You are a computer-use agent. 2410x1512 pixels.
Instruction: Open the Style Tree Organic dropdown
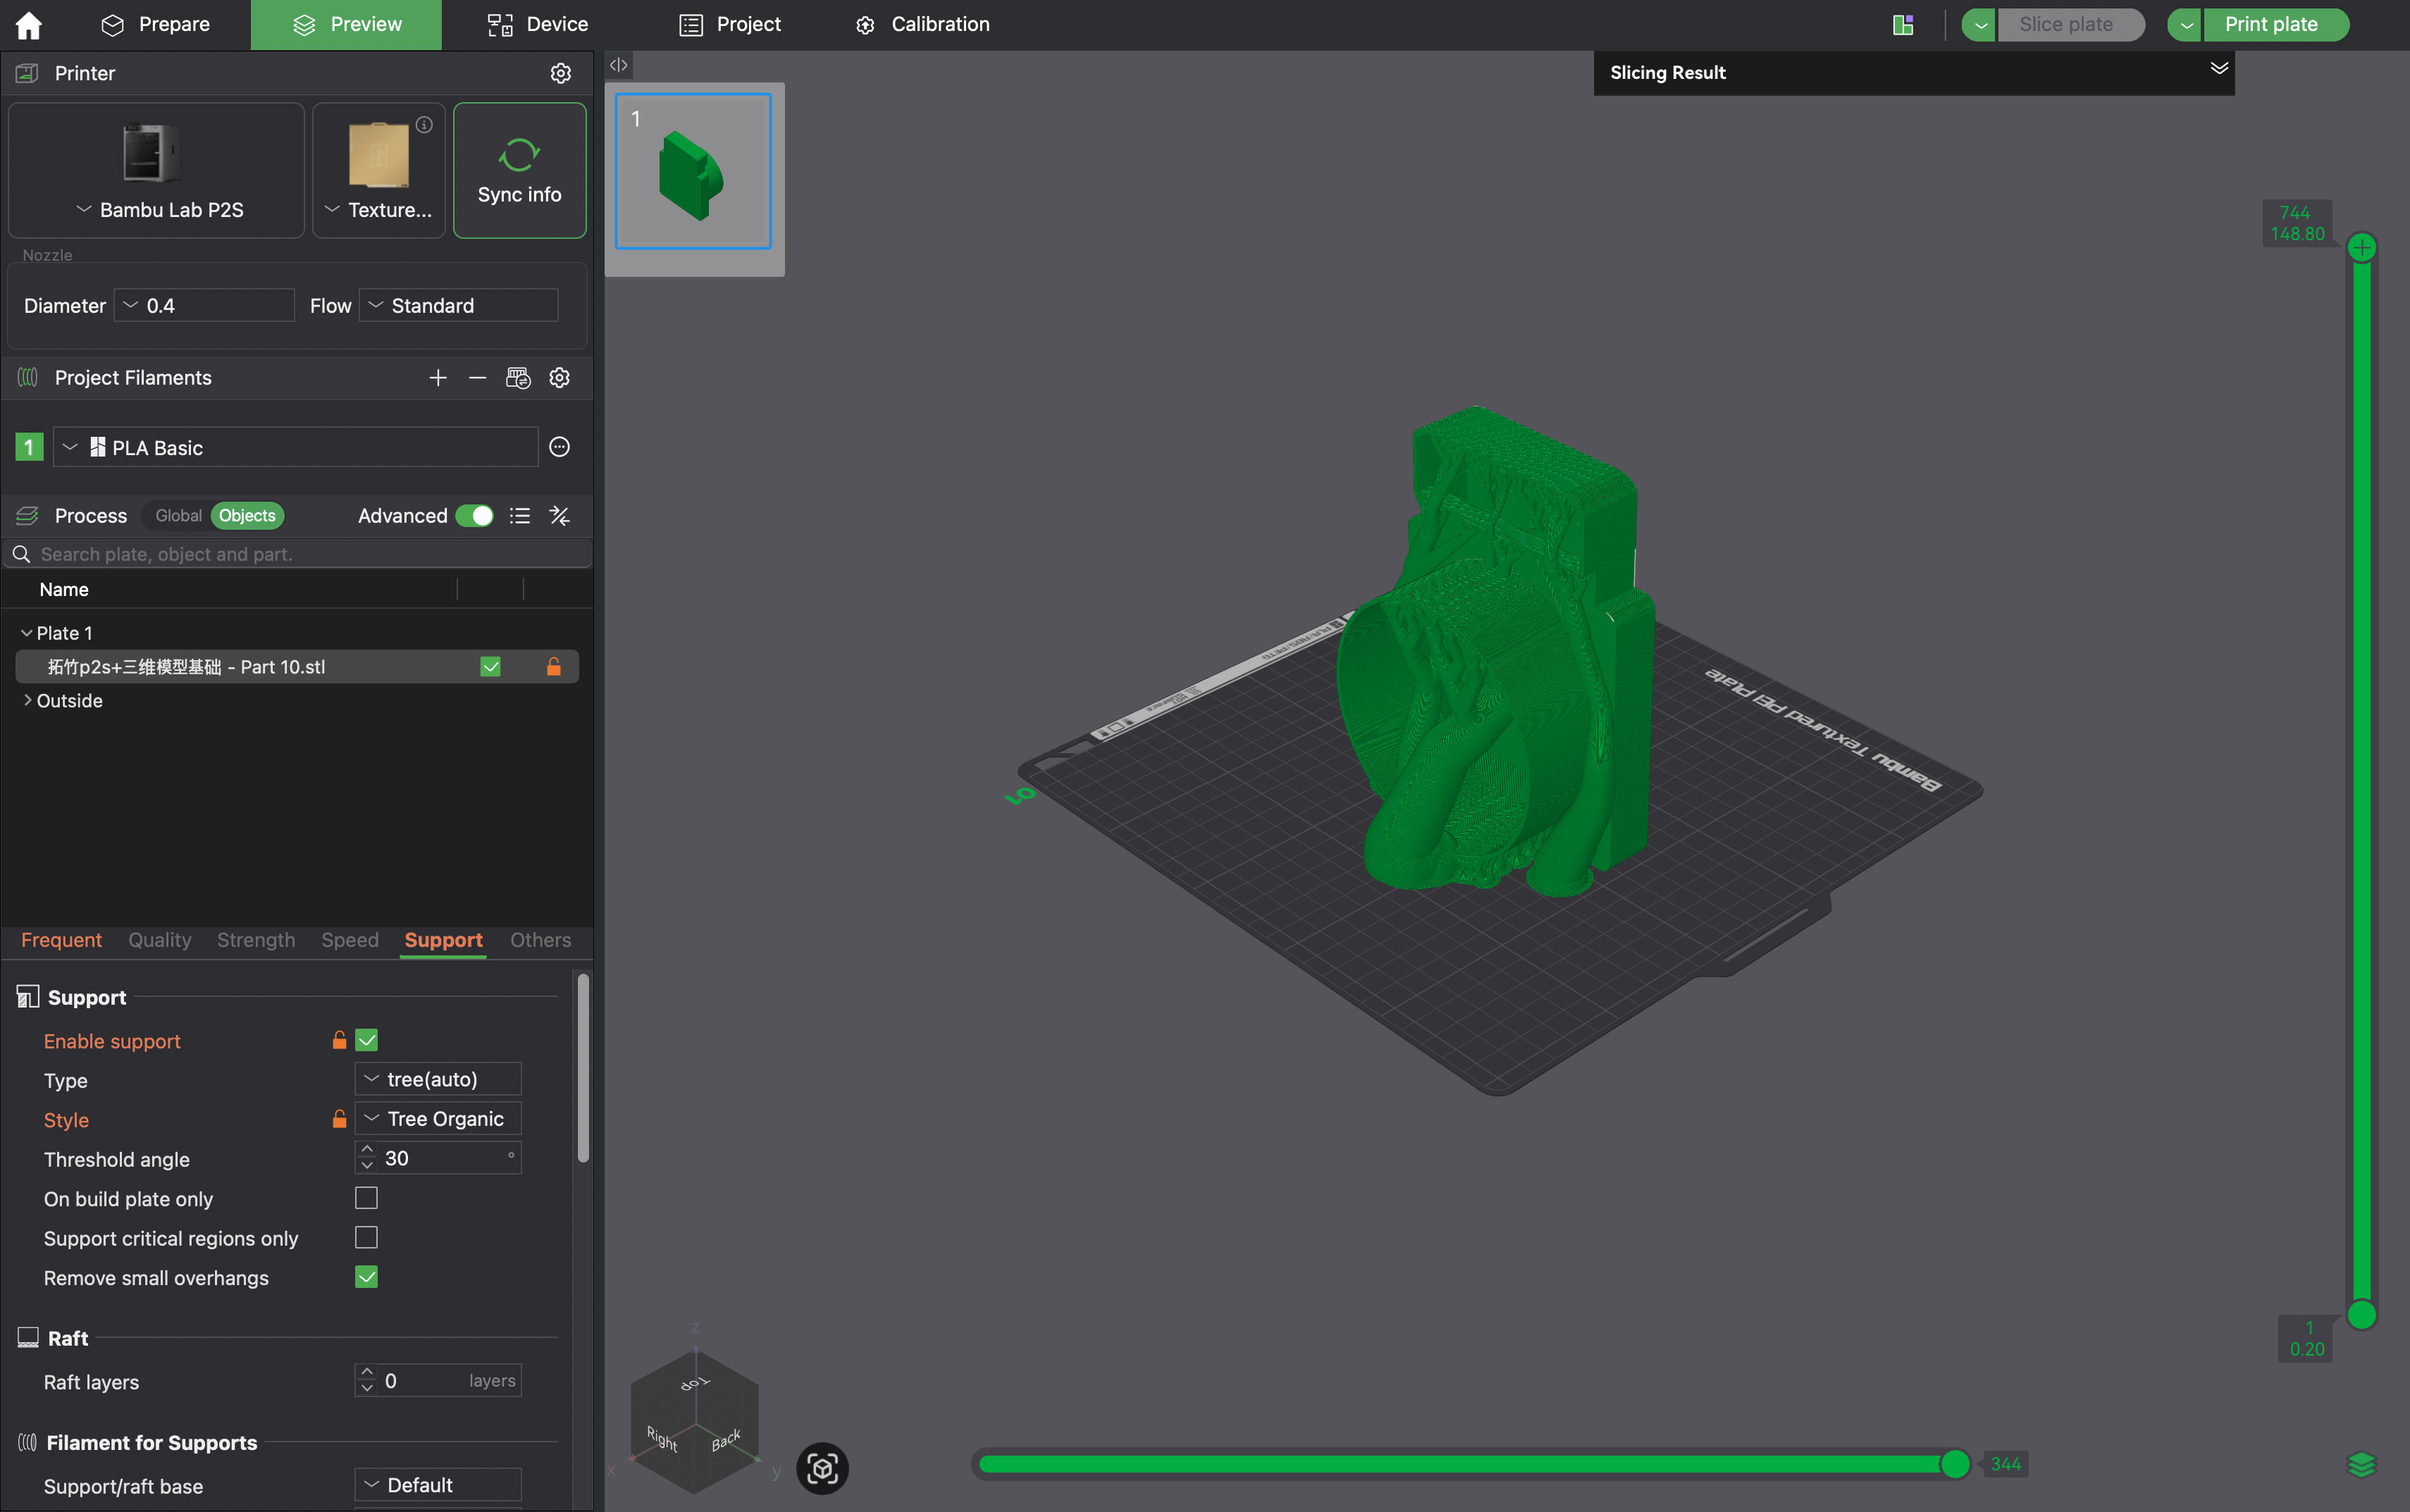[x=438, y=1119]
